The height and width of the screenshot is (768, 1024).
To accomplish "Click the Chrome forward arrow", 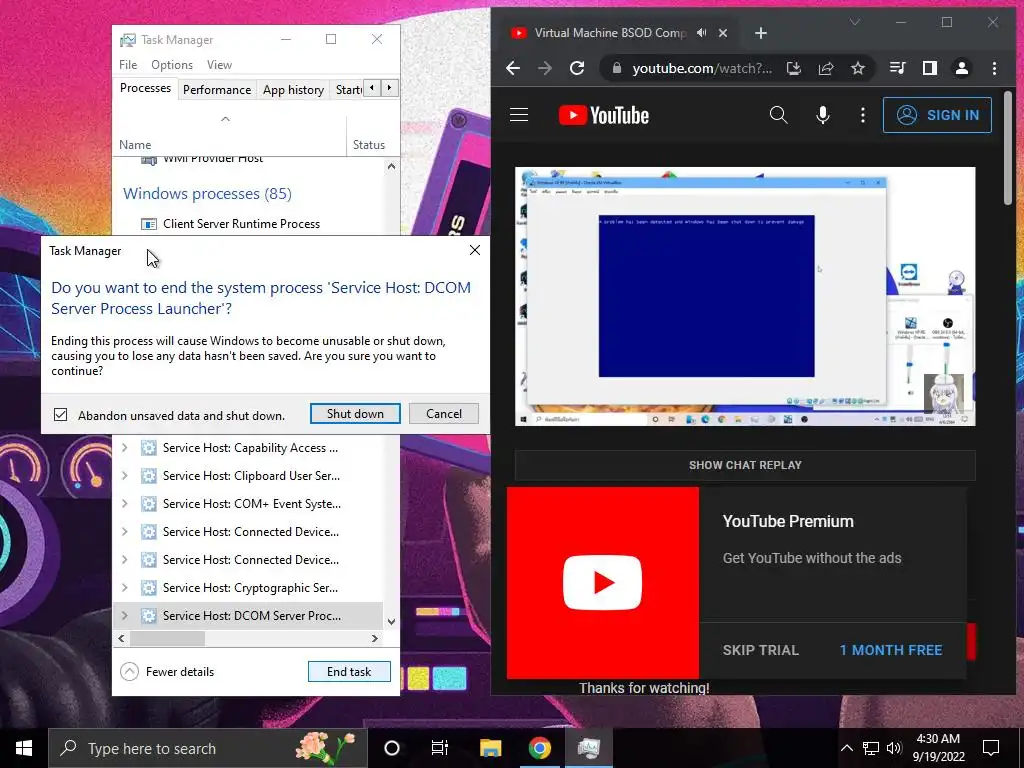I will pyautogui.click(x=545, y=69).
